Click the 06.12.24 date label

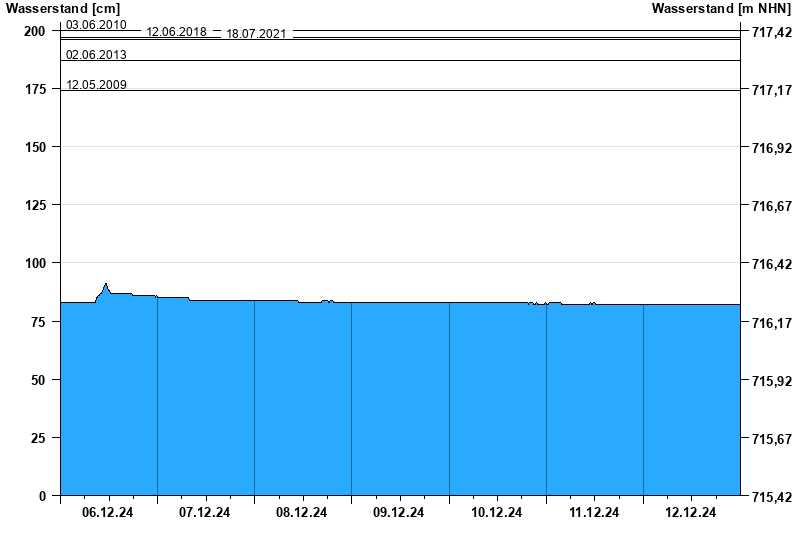tap(108, 512)
